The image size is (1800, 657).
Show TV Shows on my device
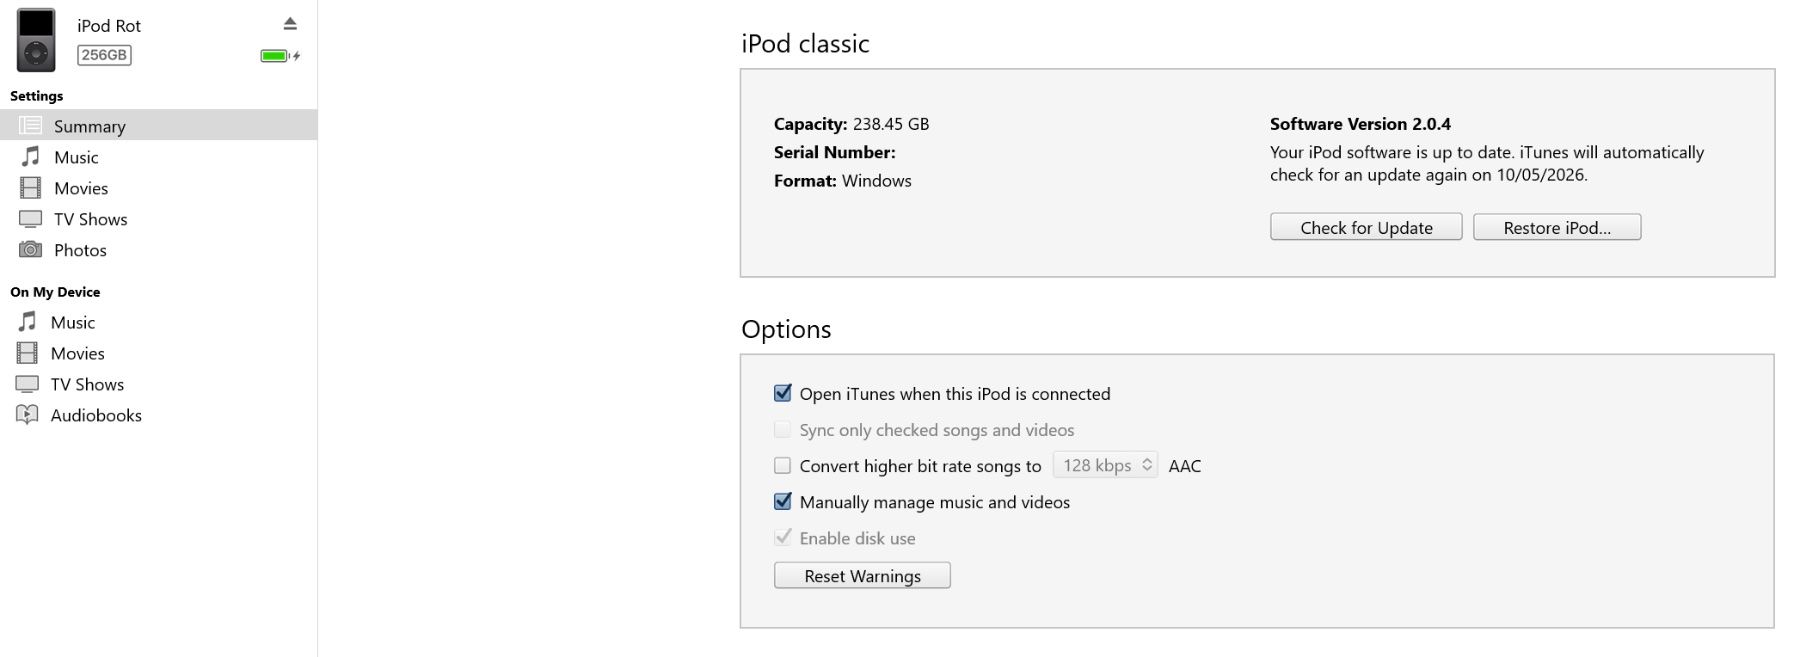click(x=159, y=384)
